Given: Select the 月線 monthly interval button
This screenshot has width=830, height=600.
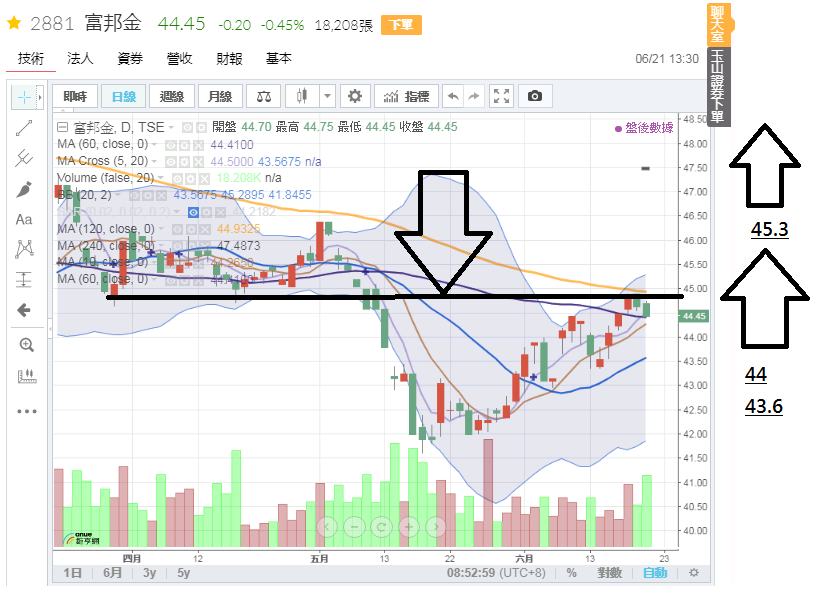Looking at the screenshot, I should [220, 96].
